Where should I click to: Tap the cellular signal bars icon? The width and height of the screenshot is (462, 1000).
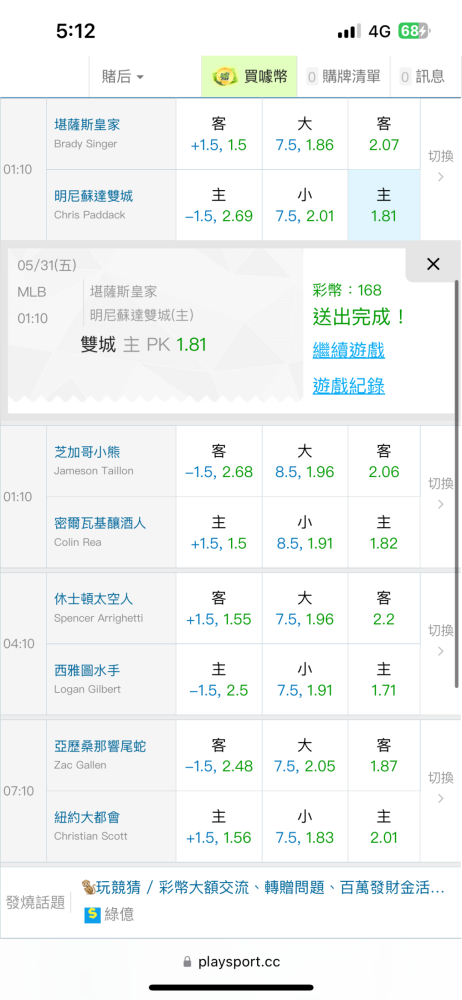(x=349, y=31)
